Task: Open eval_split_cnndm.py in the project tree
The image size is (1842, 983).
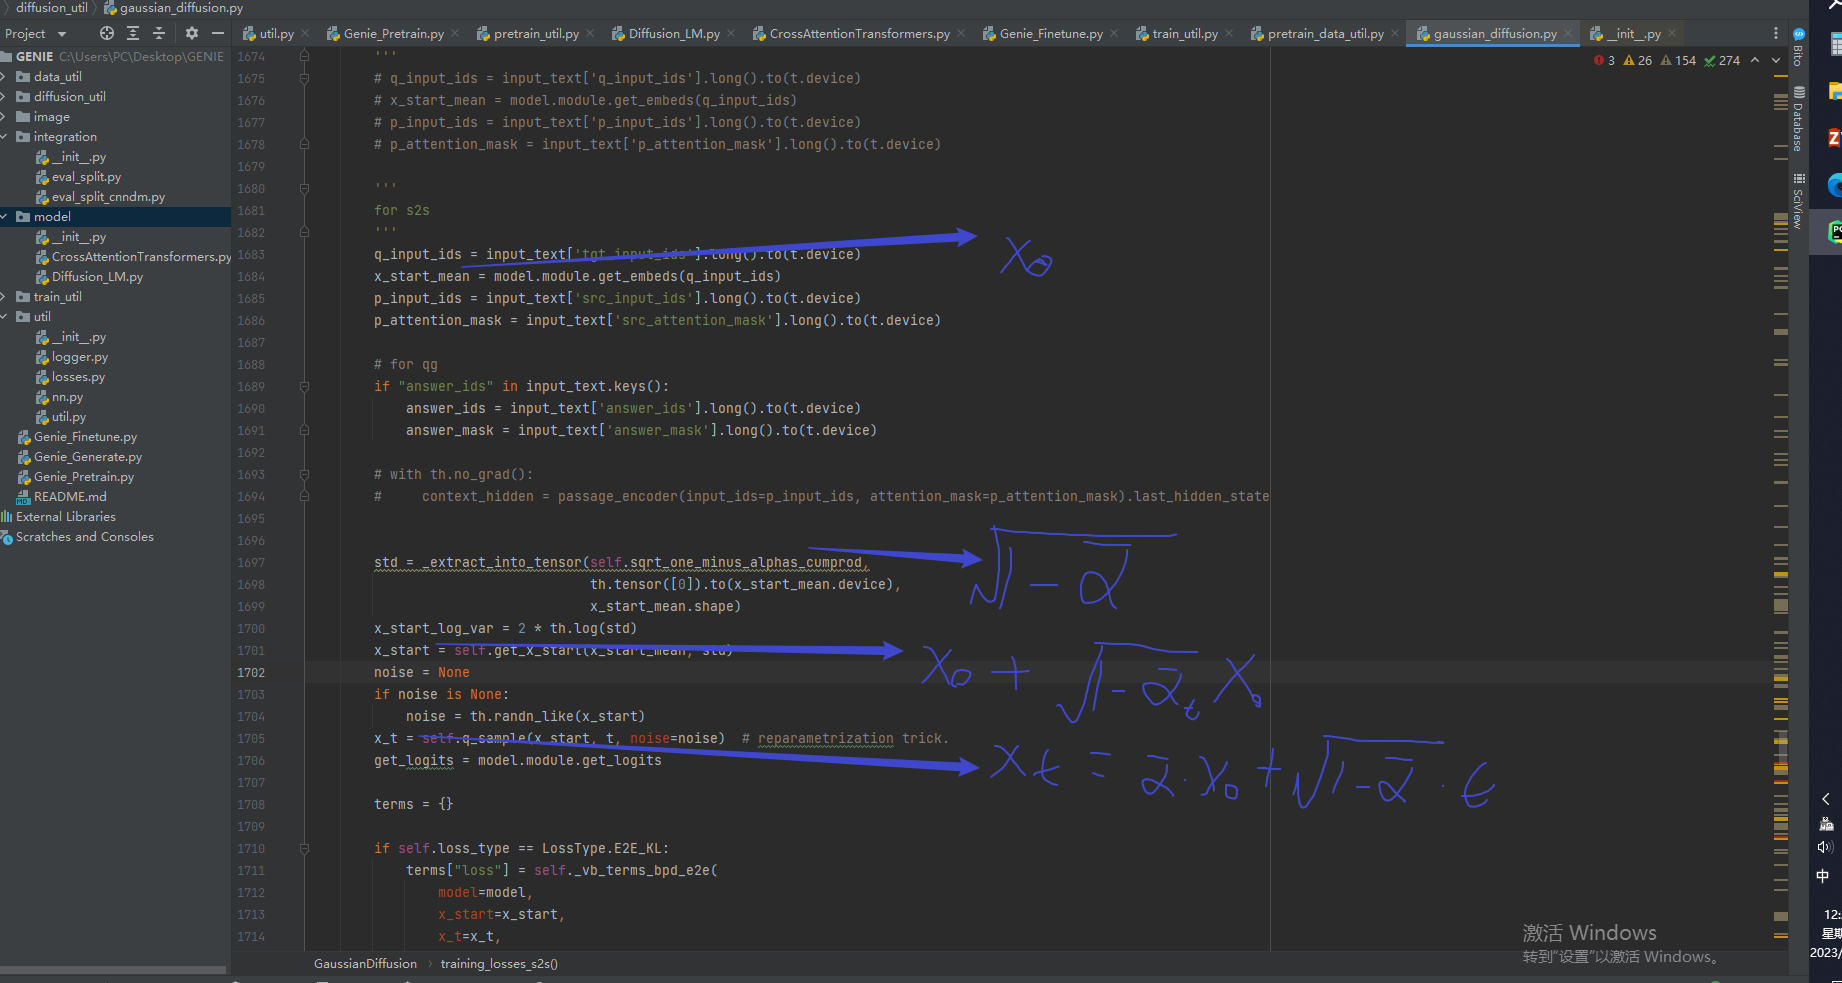Action: 108,197
